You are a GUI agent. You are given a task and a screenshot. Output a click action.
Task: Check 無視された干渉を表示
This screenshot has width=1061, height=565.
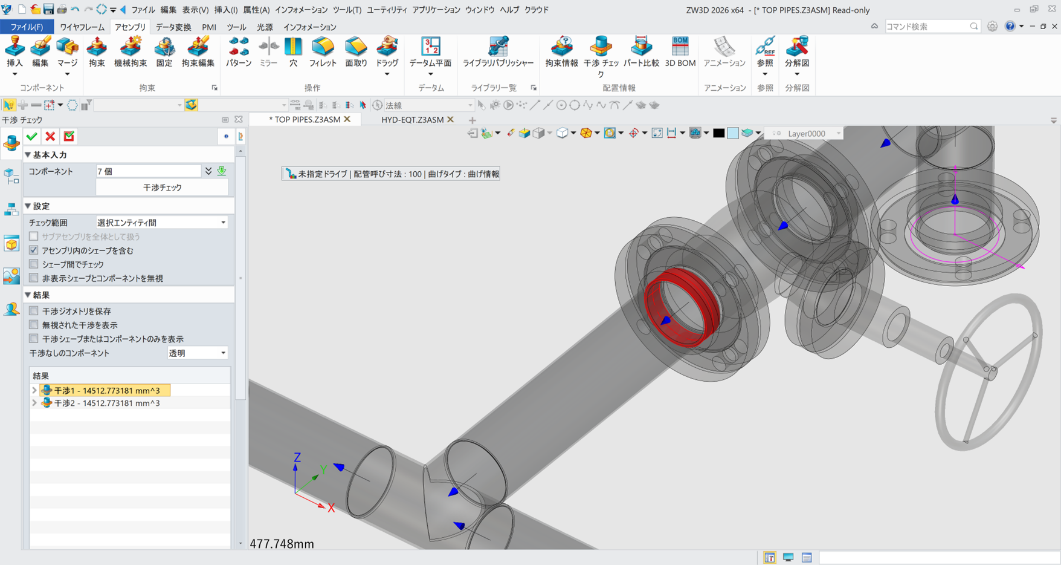pyautogui.click(x=34, y=325)
